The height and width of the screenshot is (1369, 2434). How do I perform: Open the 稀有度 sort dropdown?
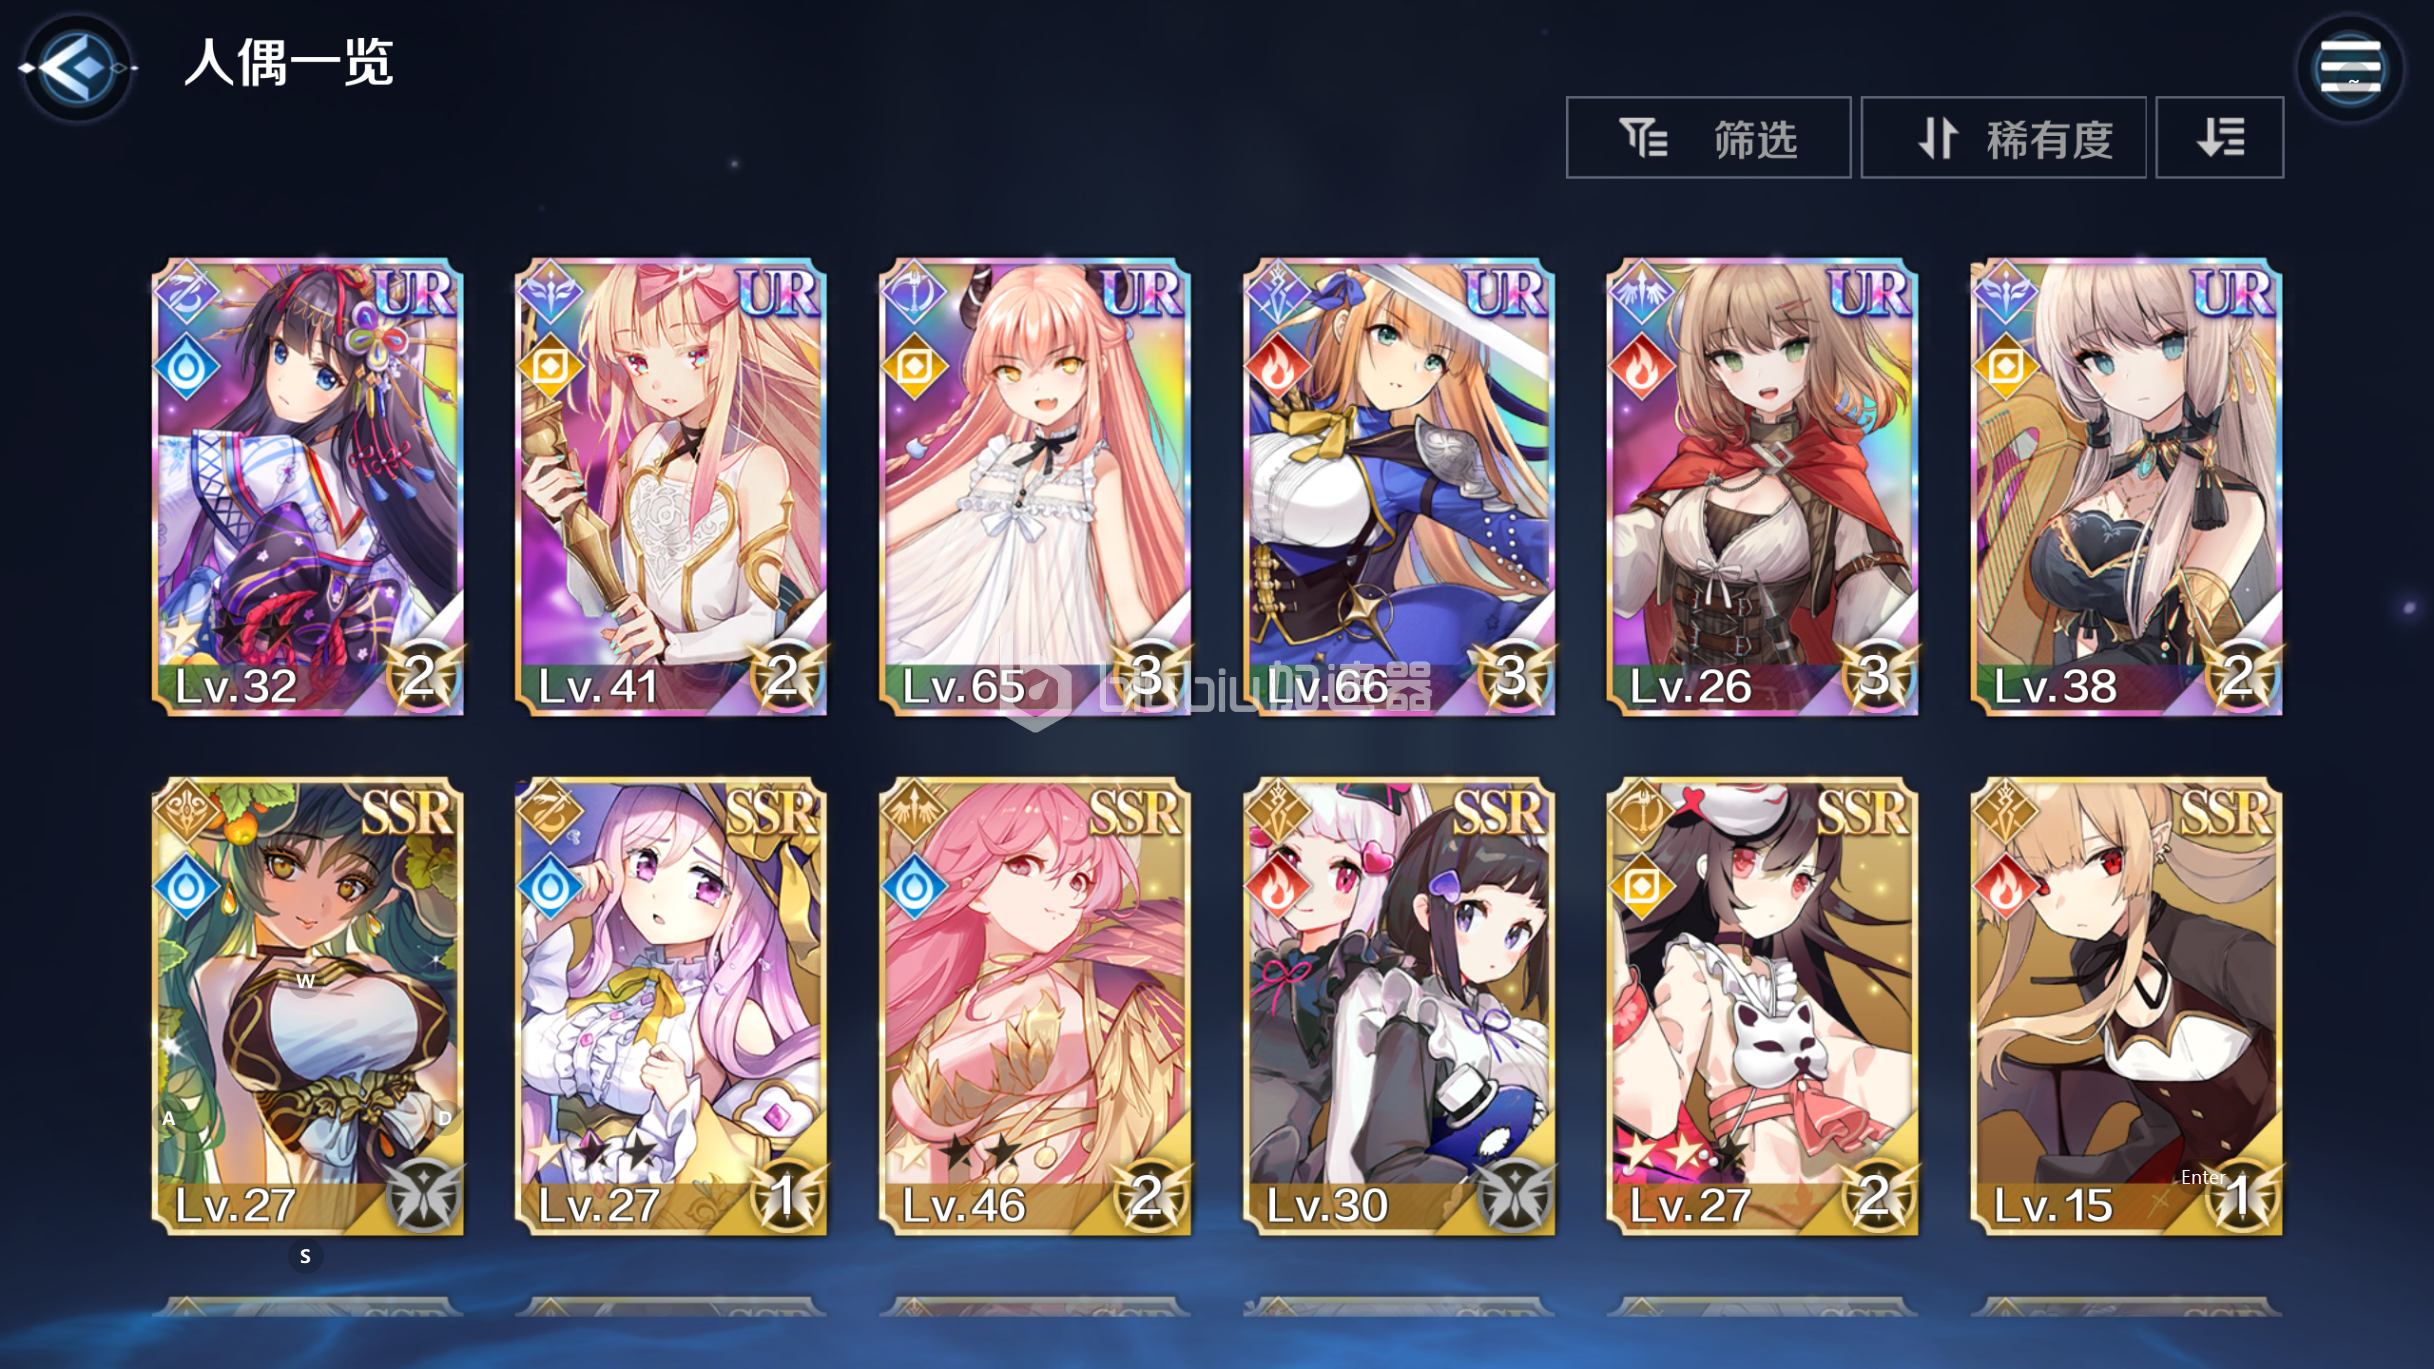(2003, 138)
